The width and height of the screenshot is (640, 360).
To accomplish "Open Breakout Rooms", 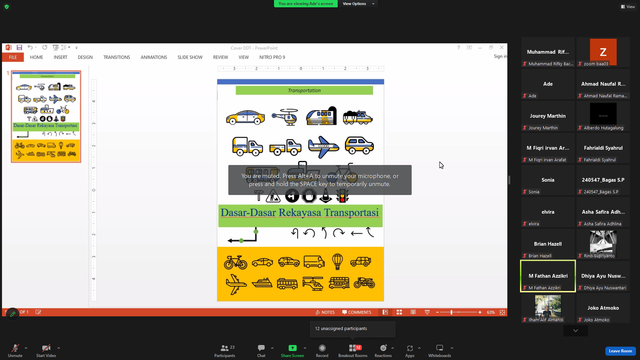I will pos(353,350).
